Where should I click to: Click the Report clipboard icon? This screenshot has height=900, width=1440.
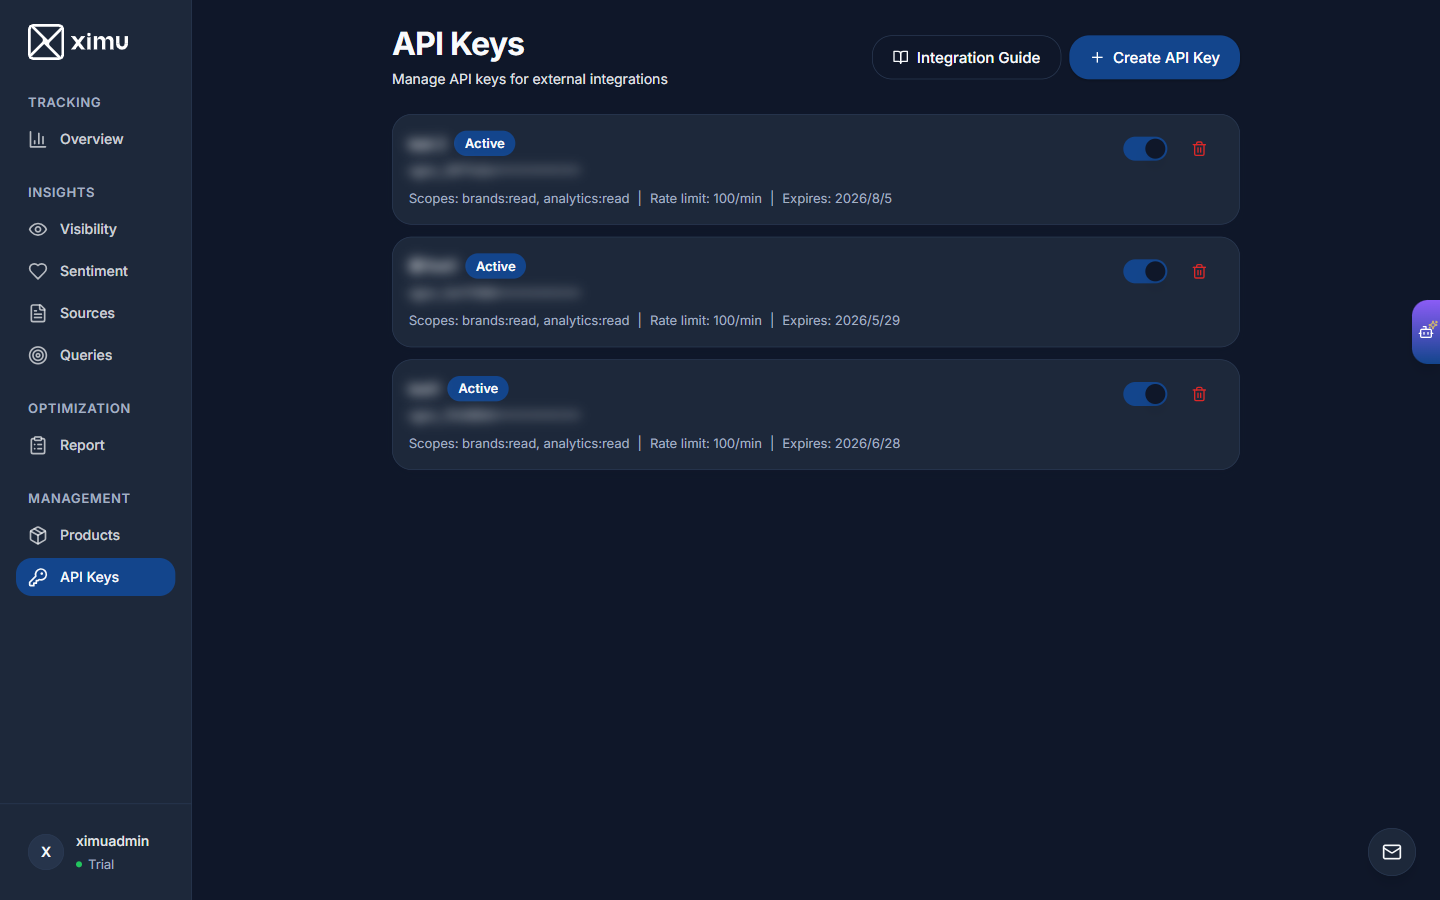click(x=38, y=445)
